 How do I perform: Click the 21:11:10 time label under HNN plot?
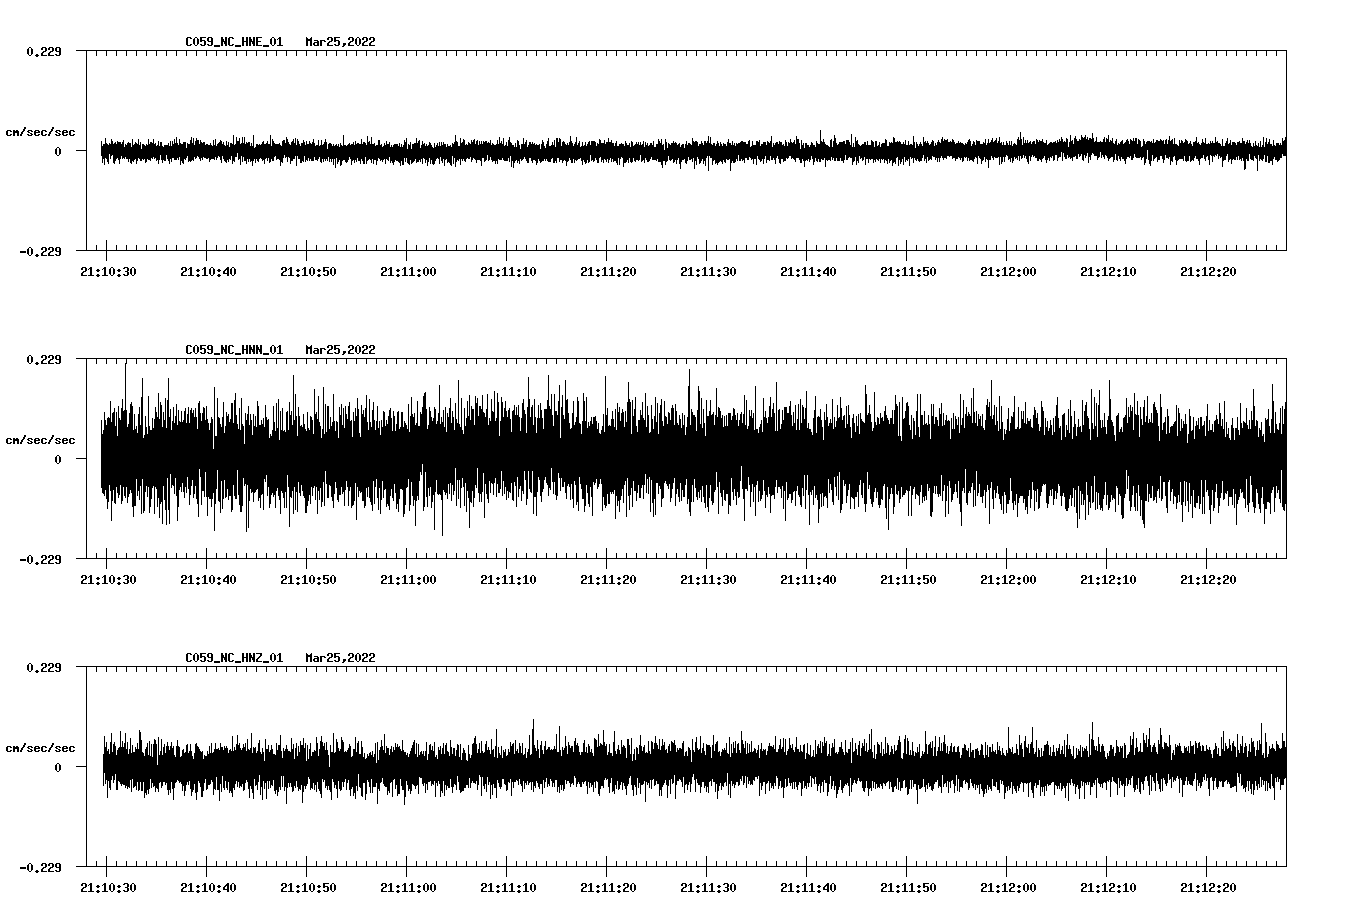tap(508, 580)
